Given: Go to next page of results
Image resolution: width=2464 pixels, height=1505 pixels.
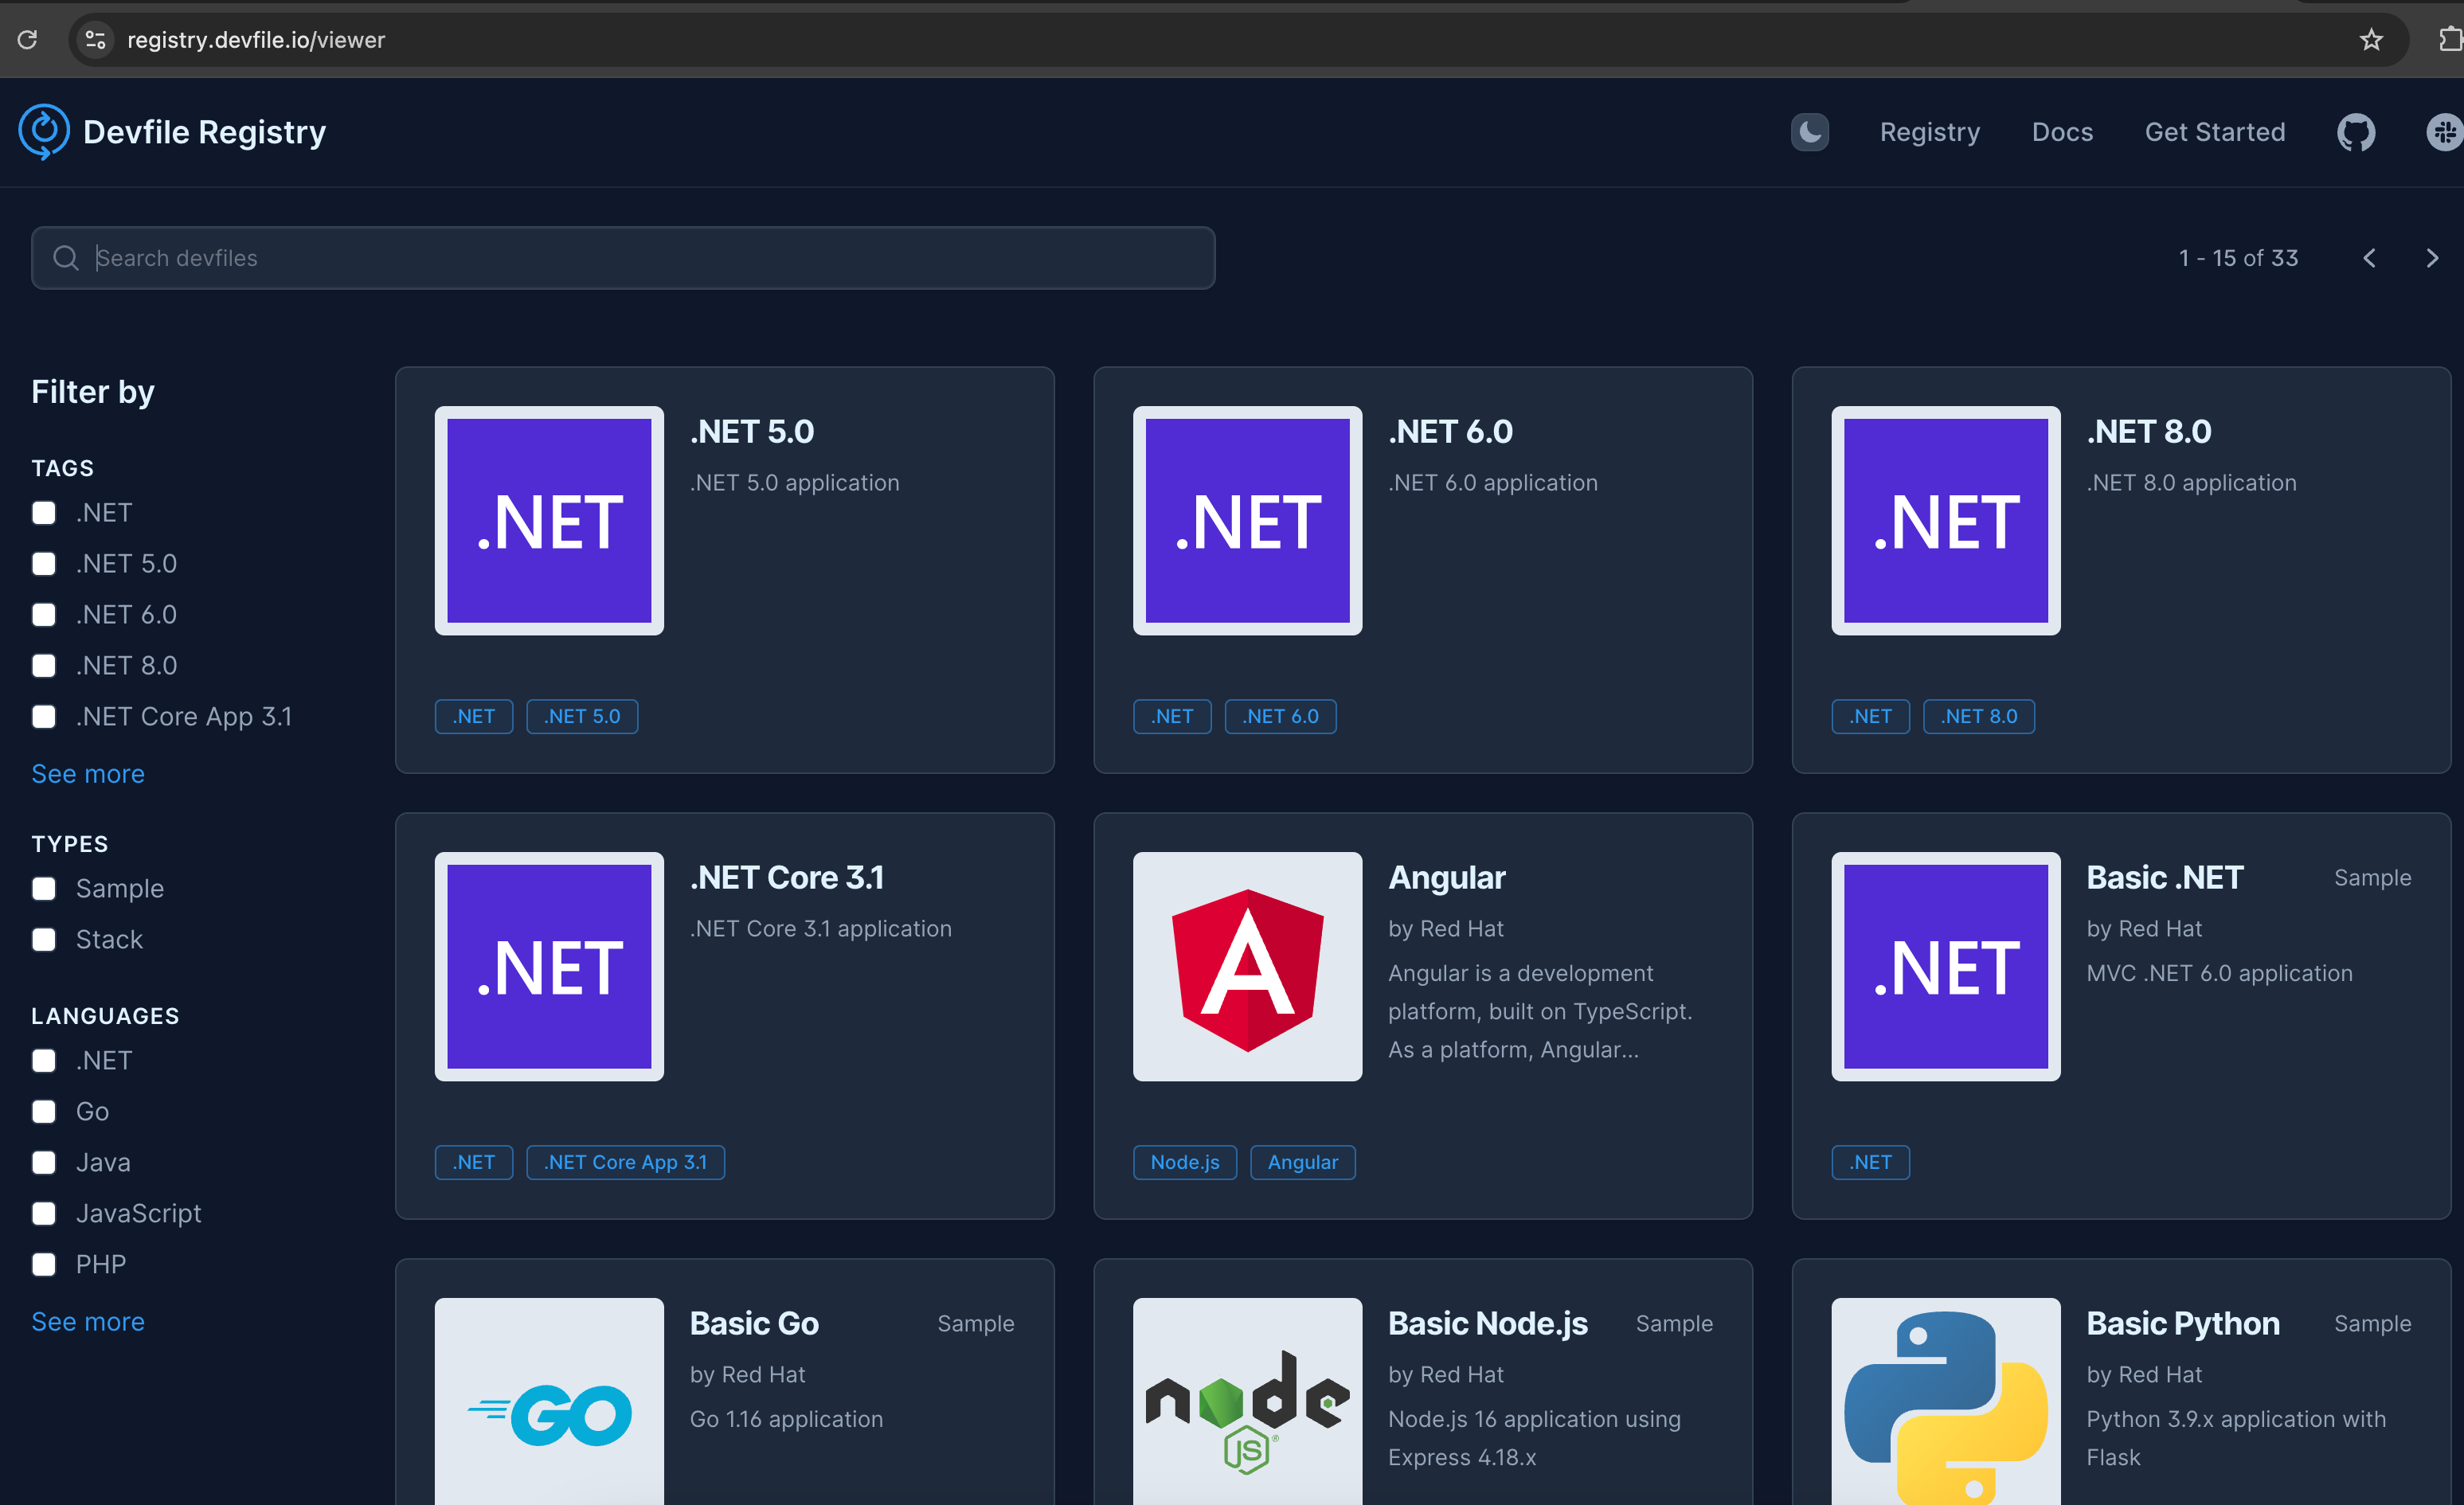Looking at the screenshot, I should [2432, 258].
